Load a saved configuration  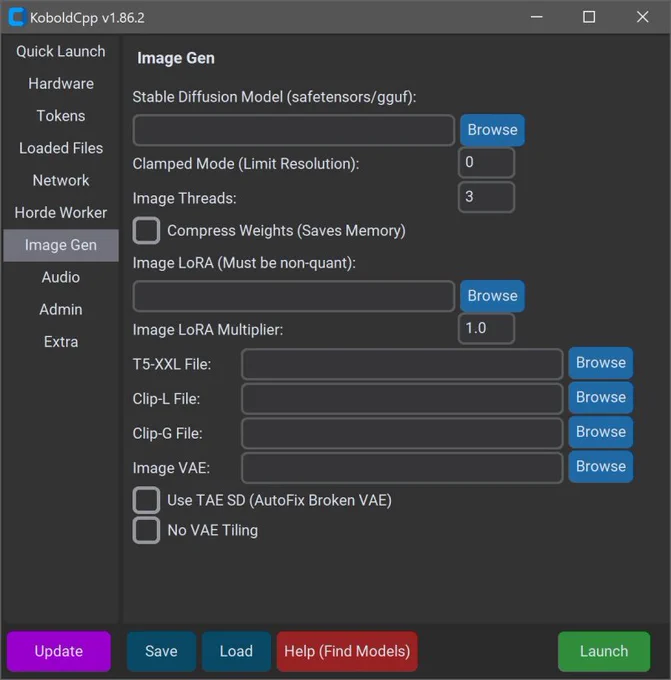tap(236, 651)
